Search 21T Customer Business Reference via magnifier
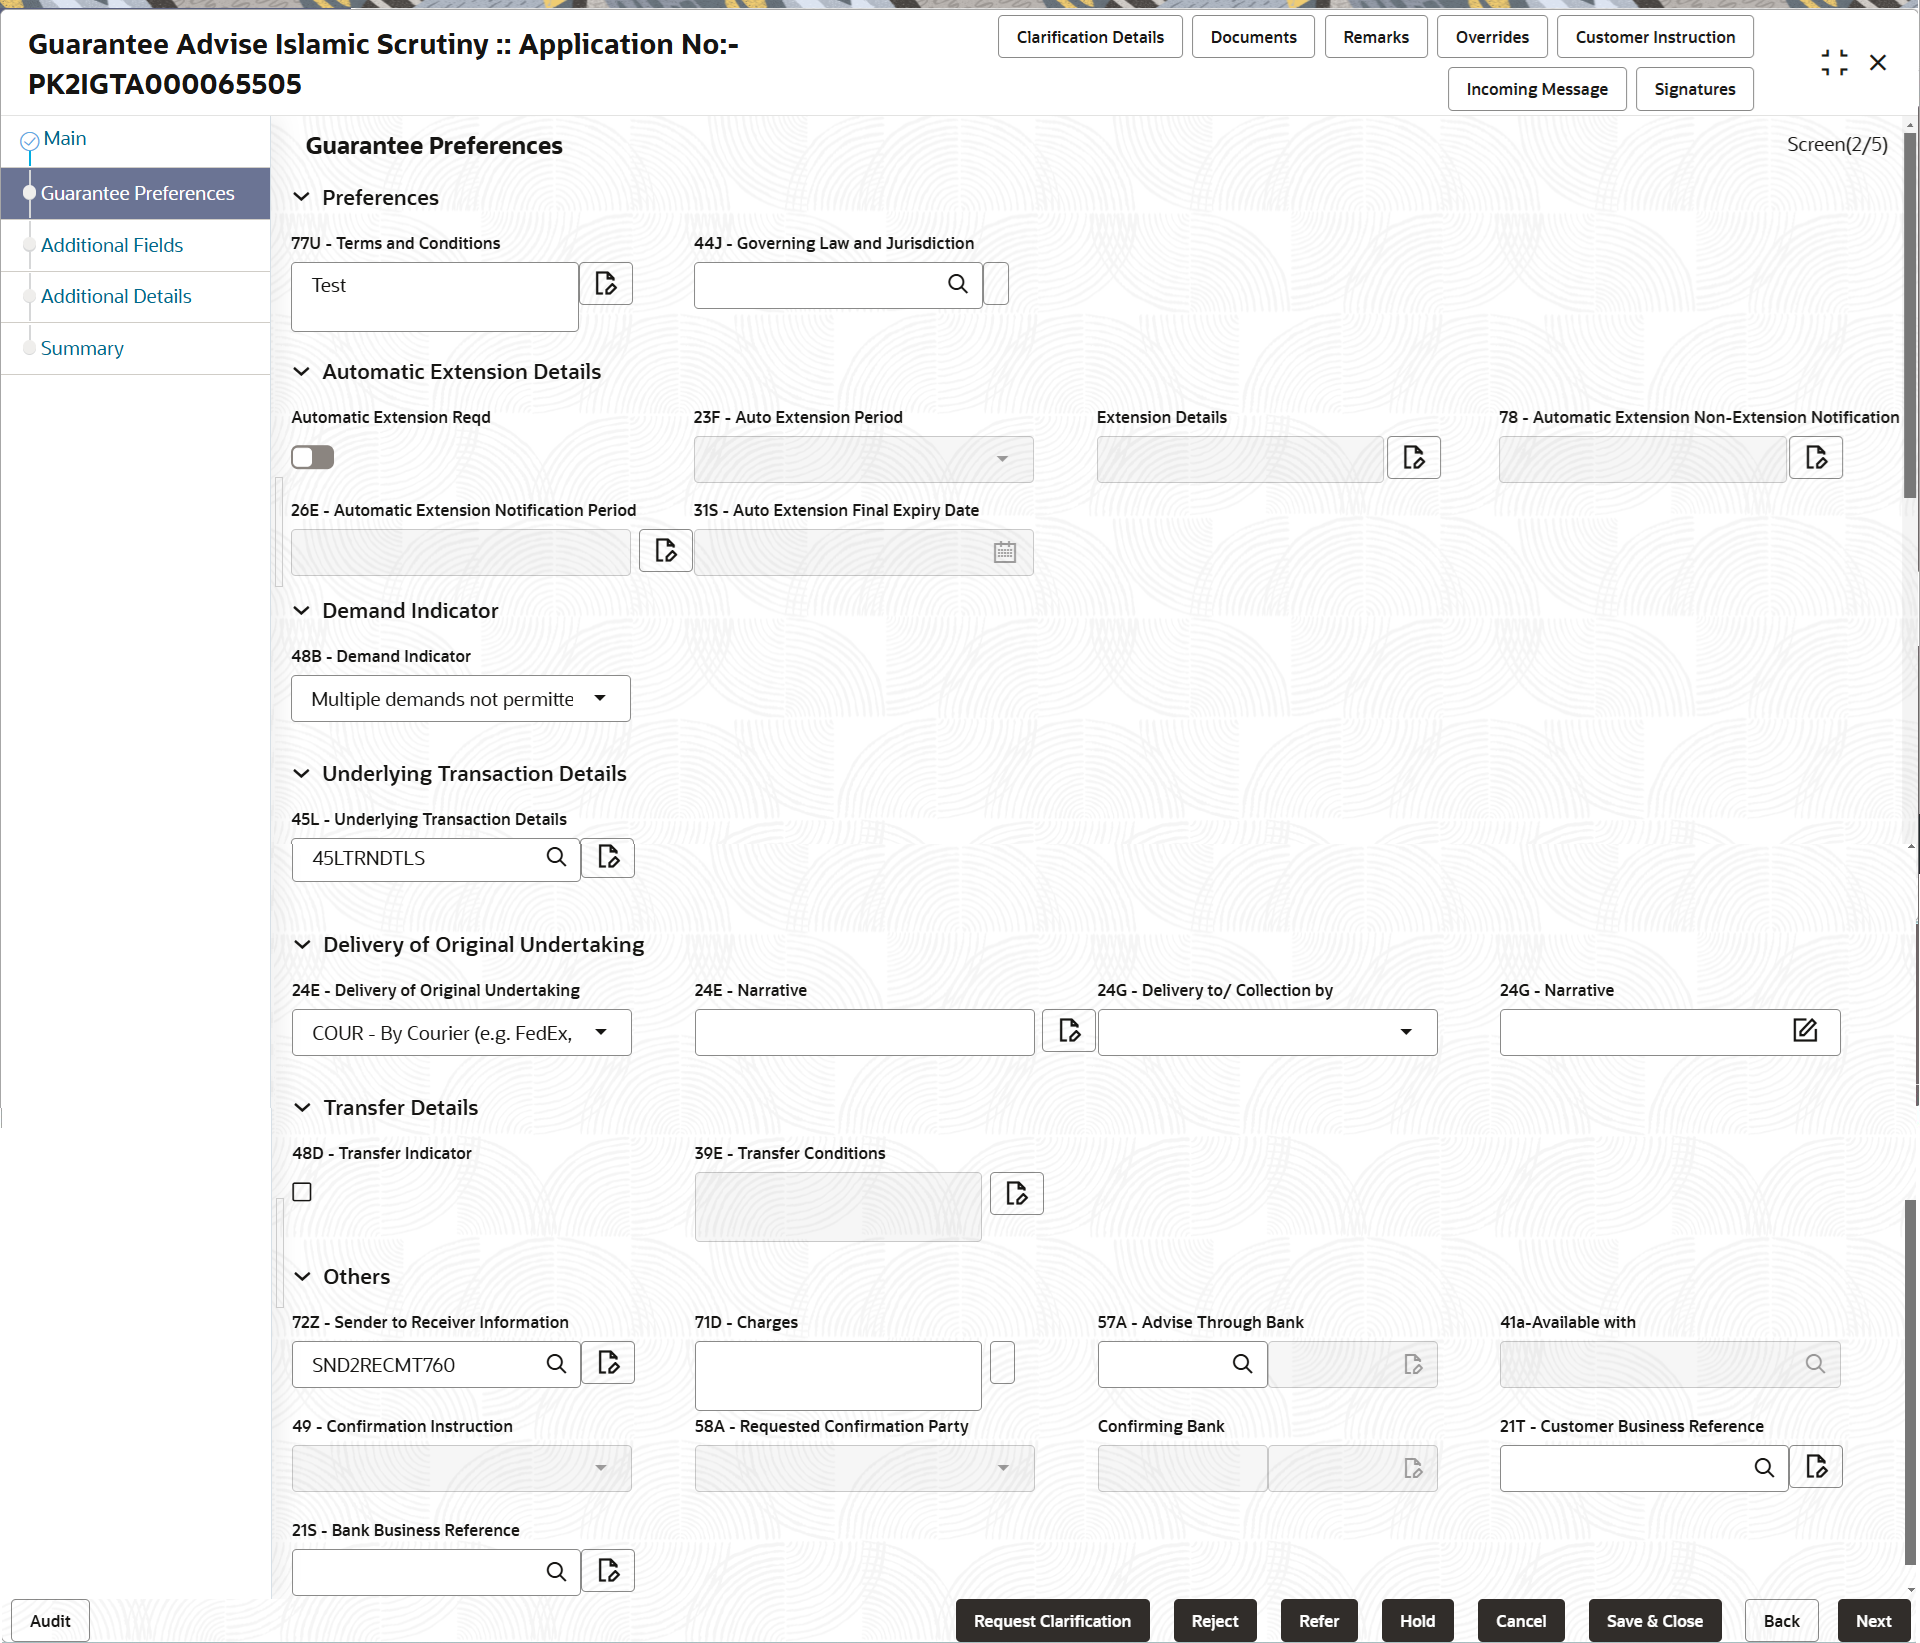This screenshot has height=1643, width=1920. click(x=1765, y=1467)
